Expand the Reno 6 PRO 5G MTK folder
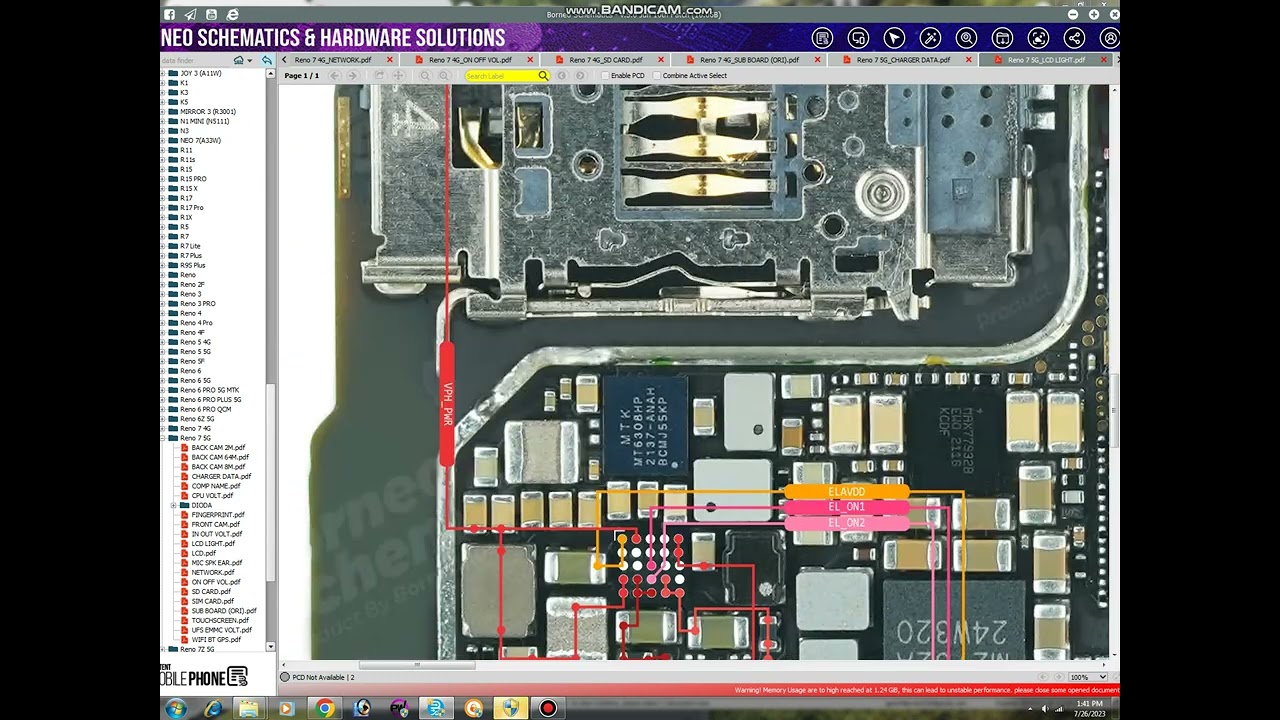This screenshot has width=1280, height=720. (x=163, y=390)
